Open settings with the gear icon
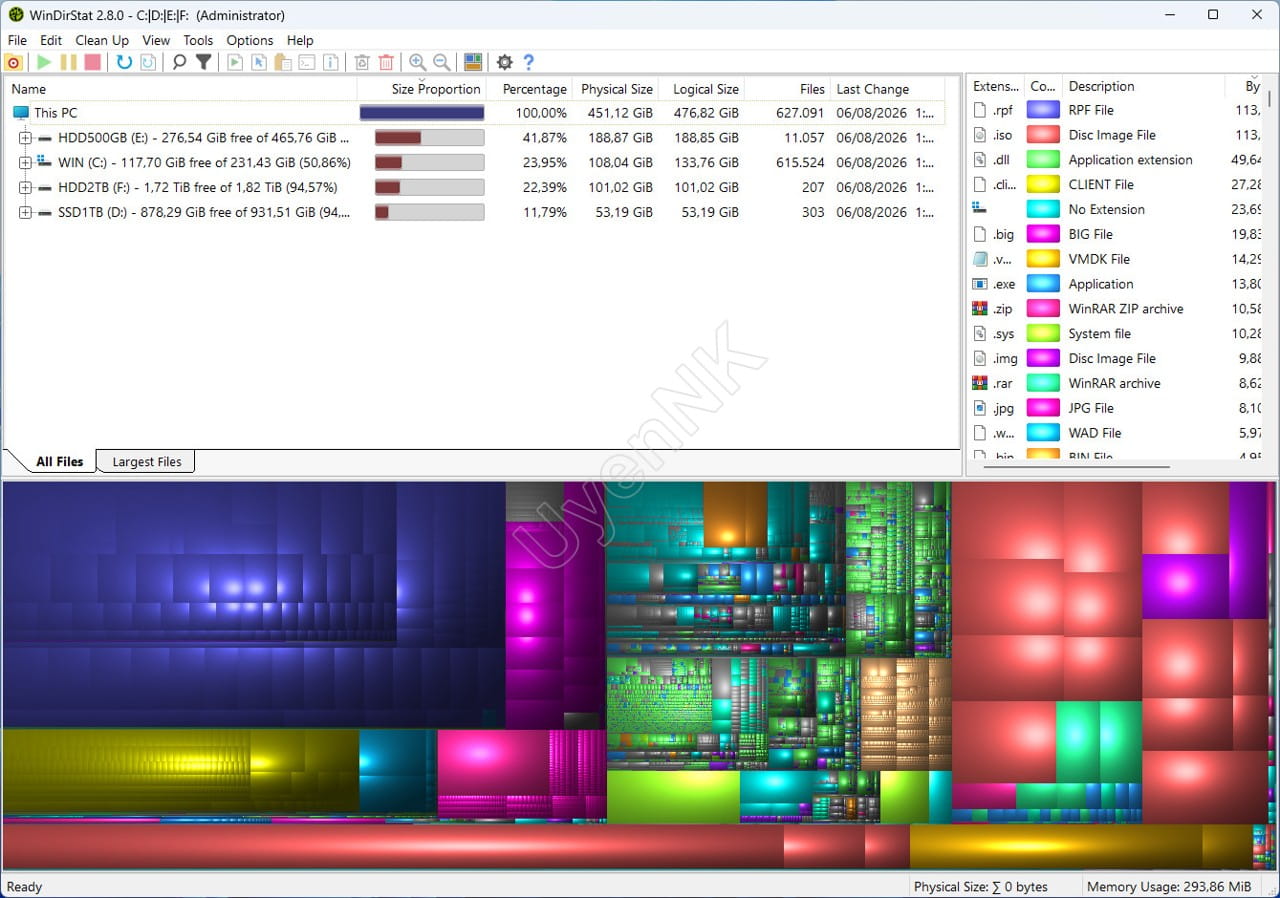 tap(504, 62)
